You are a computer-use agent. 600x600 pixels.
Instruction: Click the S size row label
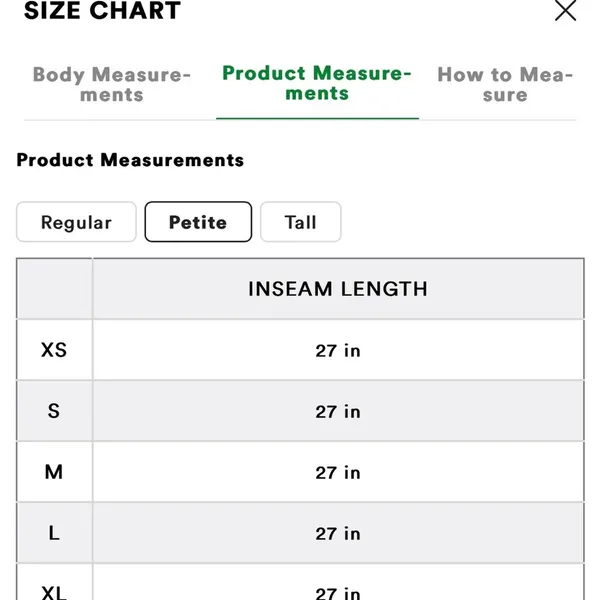click(54, 411)
